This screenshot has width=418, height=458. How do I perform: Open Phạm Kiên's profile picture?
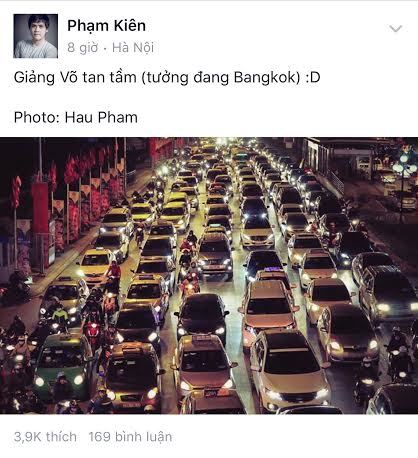[x=36, y=36]
